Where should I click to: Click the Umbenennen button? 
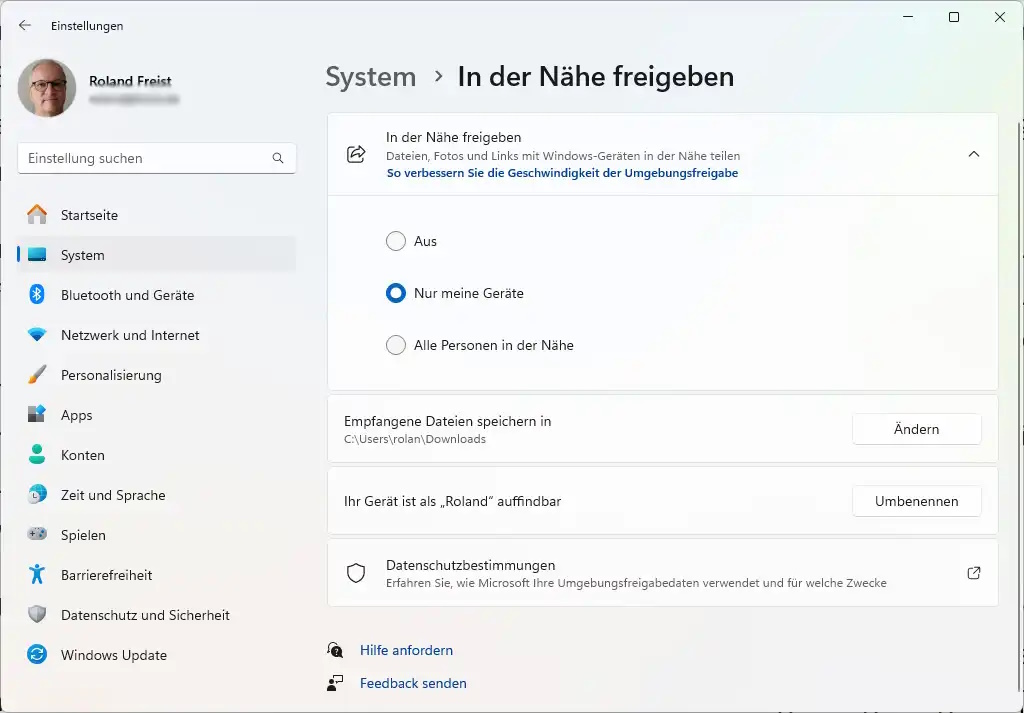[x=916, y=501]
